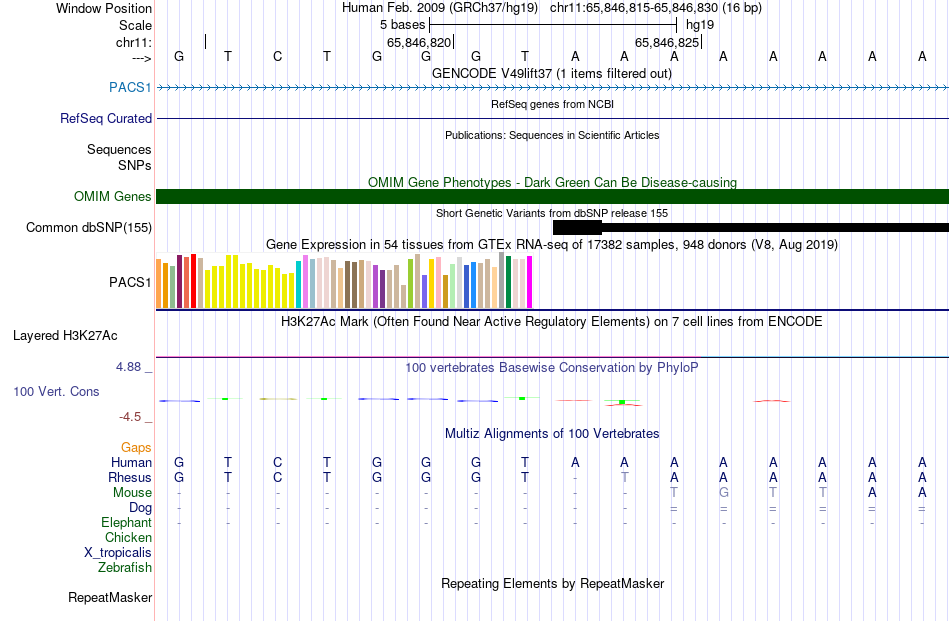Viewport: 950px width, 621px height.
Task: Click the Human Feb. 2009 (GRCh37/hg19) assembly text
Action: click(x=440, y=8)
